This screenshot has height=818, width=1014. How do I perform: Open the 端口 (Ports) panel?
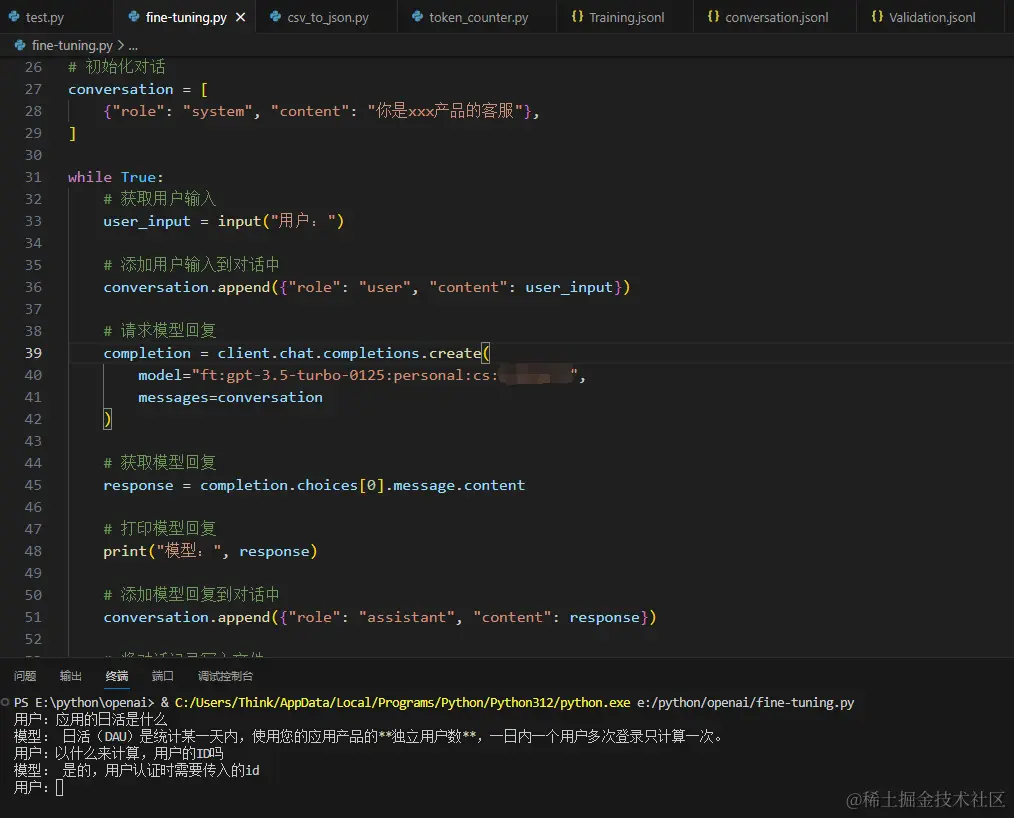(x=162, y=676)
